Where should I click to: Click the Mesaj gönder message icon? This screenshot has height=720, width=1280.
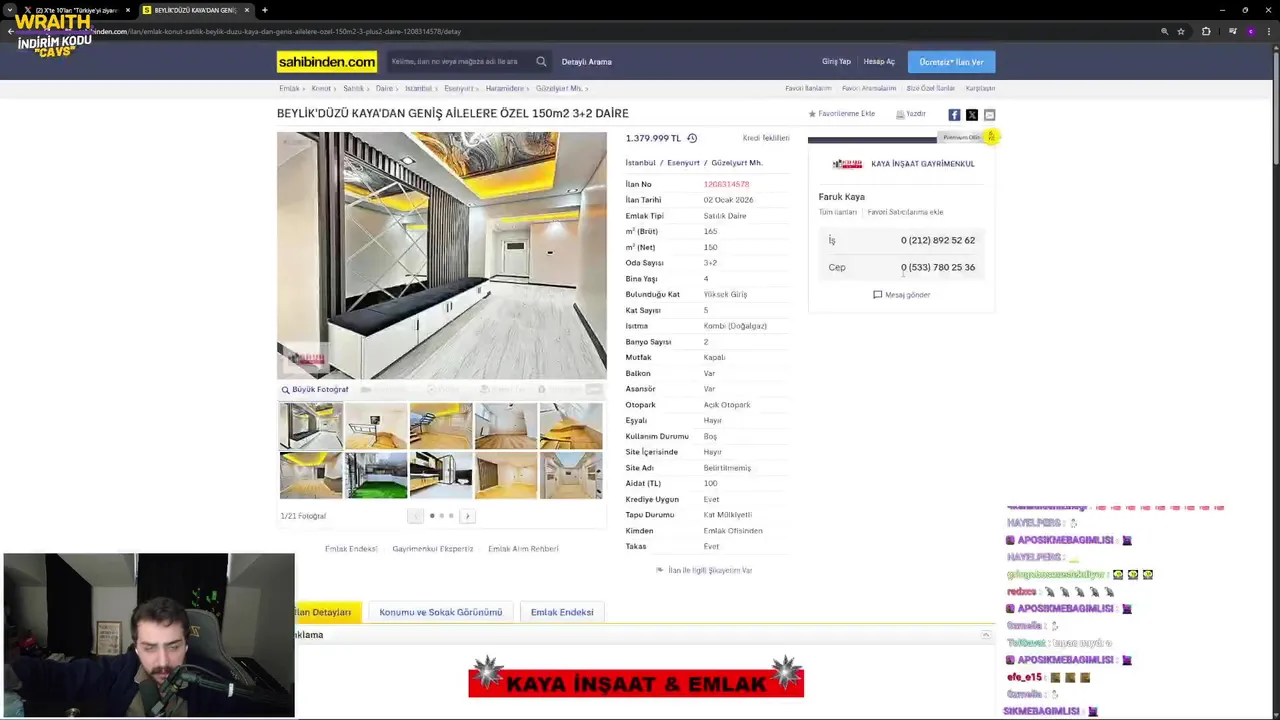pyautogui.click(x=877, y=295)
